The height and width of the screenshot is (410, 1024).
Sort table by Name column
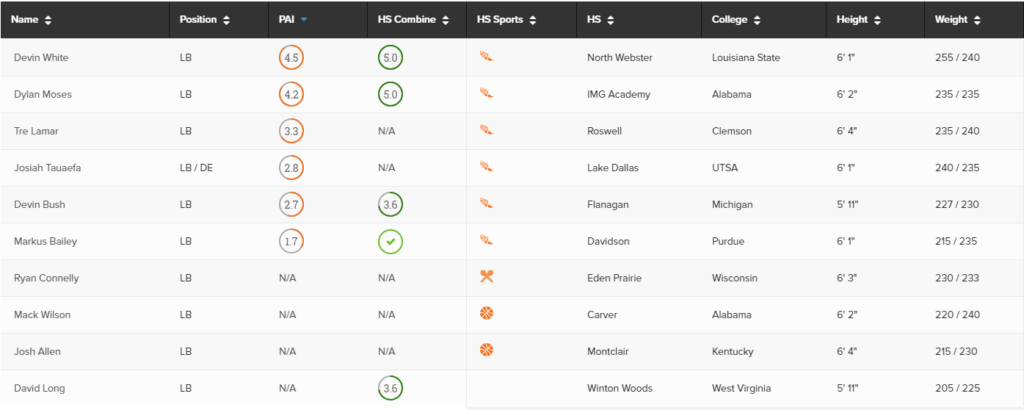31,20
